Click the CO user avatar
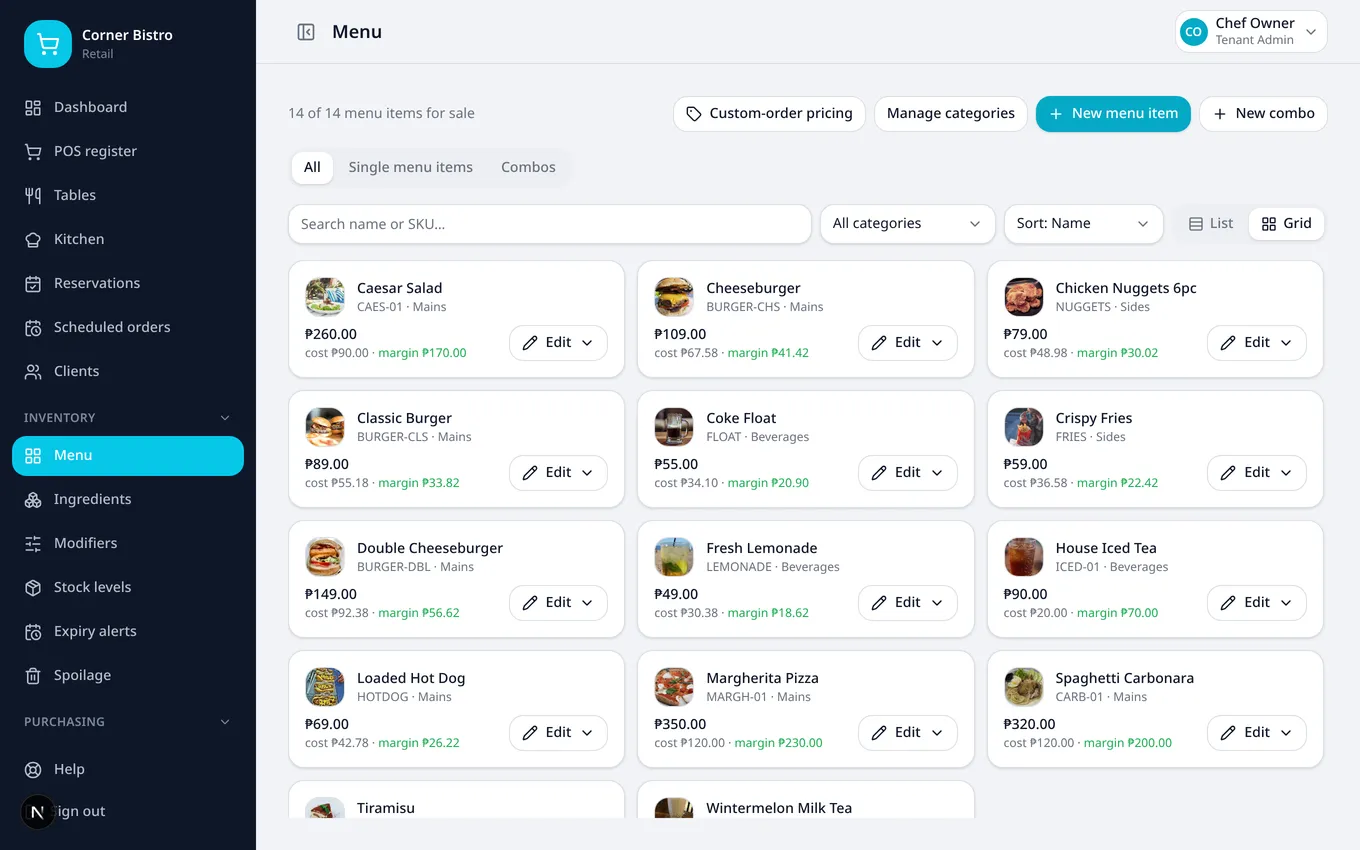The width and height of the screenshot is (1360, 850). coord(1193,32)
